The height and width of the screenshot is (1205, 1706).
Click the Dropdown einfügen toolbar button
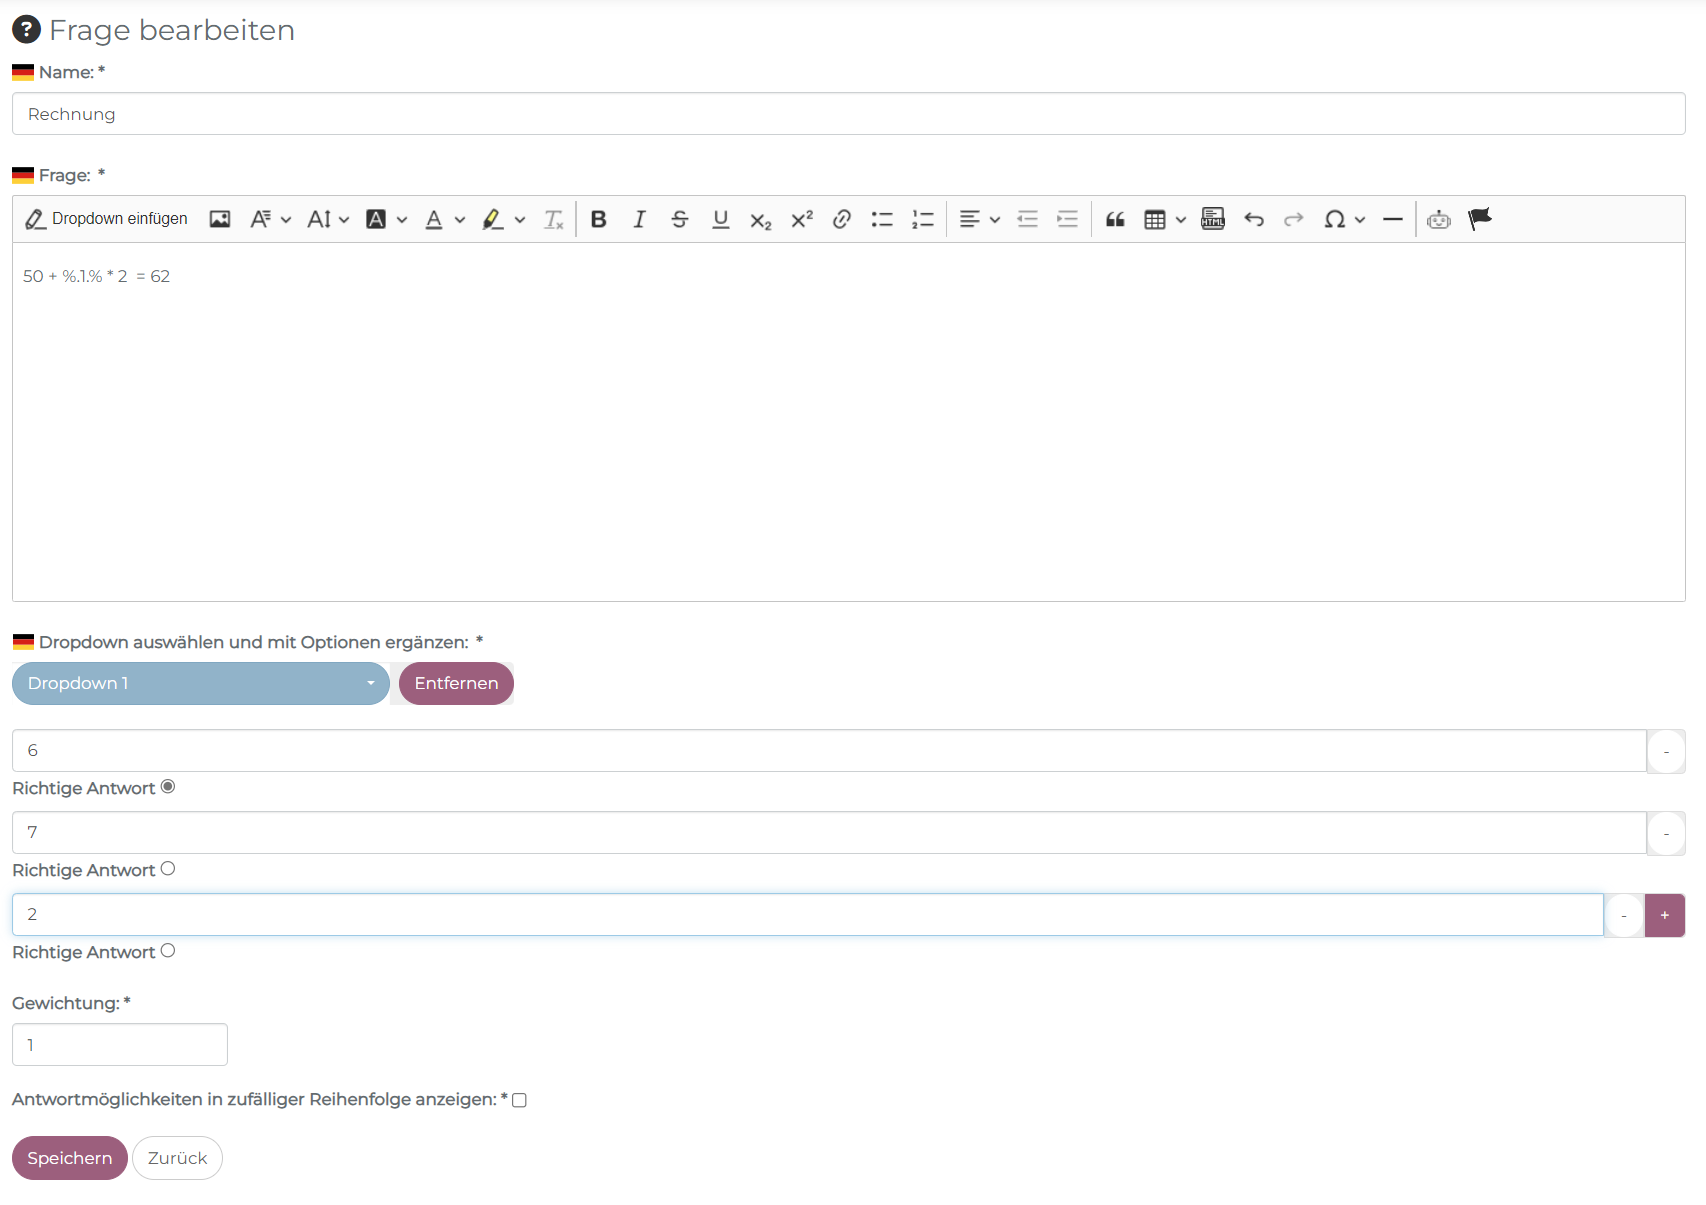[106, 219]
